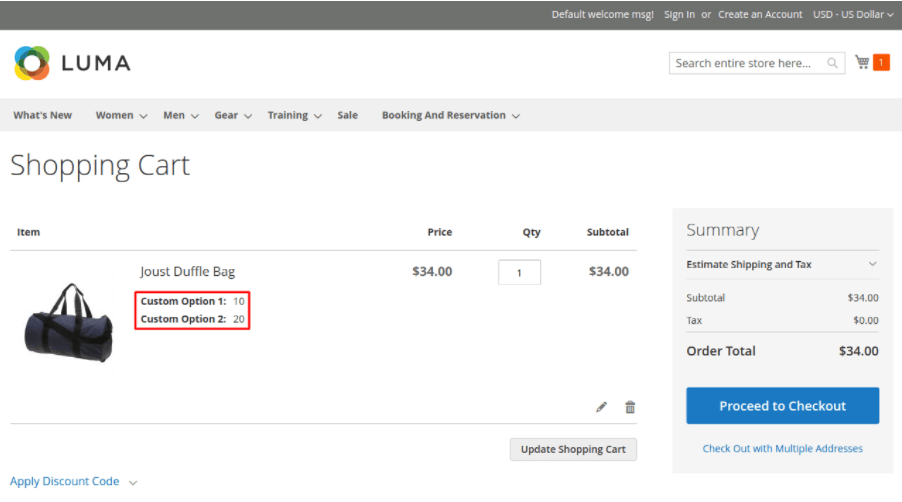Click the orange cart count badge
902x502 pixels.
tap(881, 62)
